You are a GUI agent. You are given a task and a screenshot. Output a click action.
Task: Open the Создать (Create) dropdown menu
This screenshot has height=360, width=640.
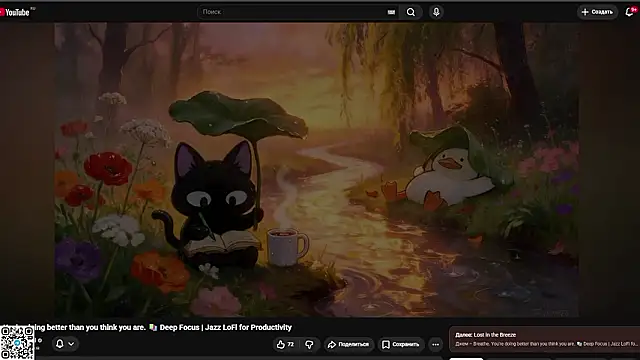[x=597, y=12]
